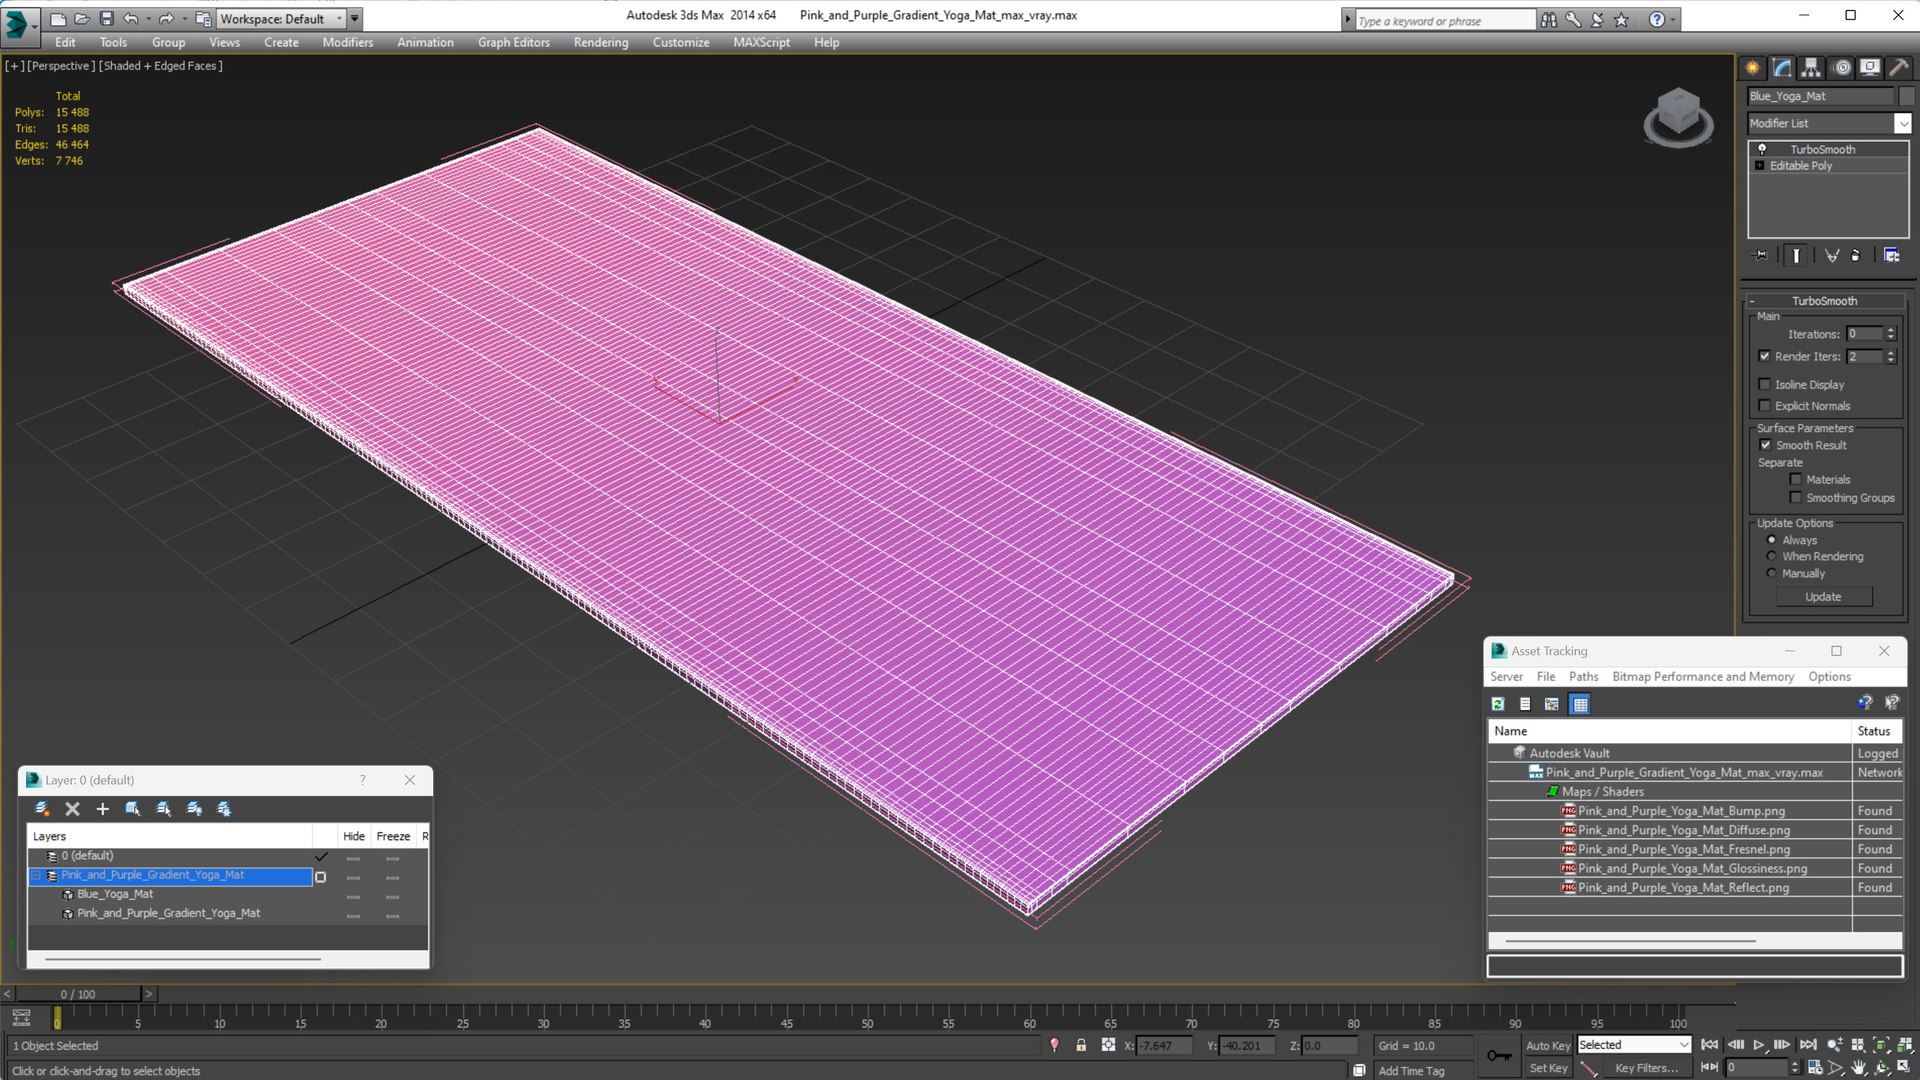The image size is (1920, 1080).
Task: Open the Motion command panel tab
Action: click(x=1842, y=68)
